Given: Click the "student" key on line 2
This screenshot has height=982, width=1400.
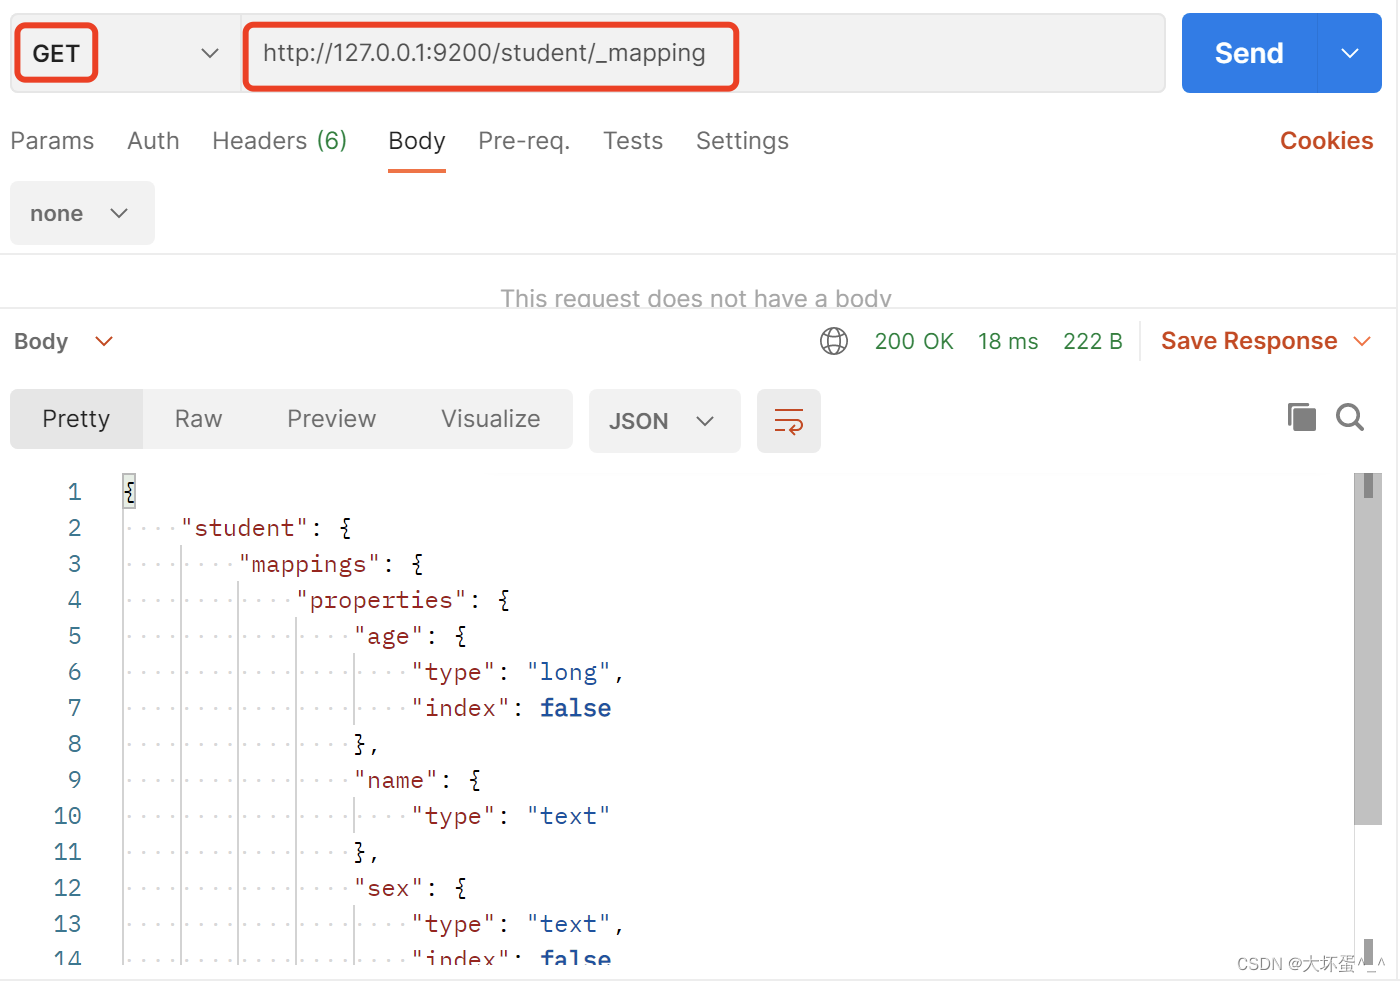Looking at the screenshot, I should tap(245, 528).
